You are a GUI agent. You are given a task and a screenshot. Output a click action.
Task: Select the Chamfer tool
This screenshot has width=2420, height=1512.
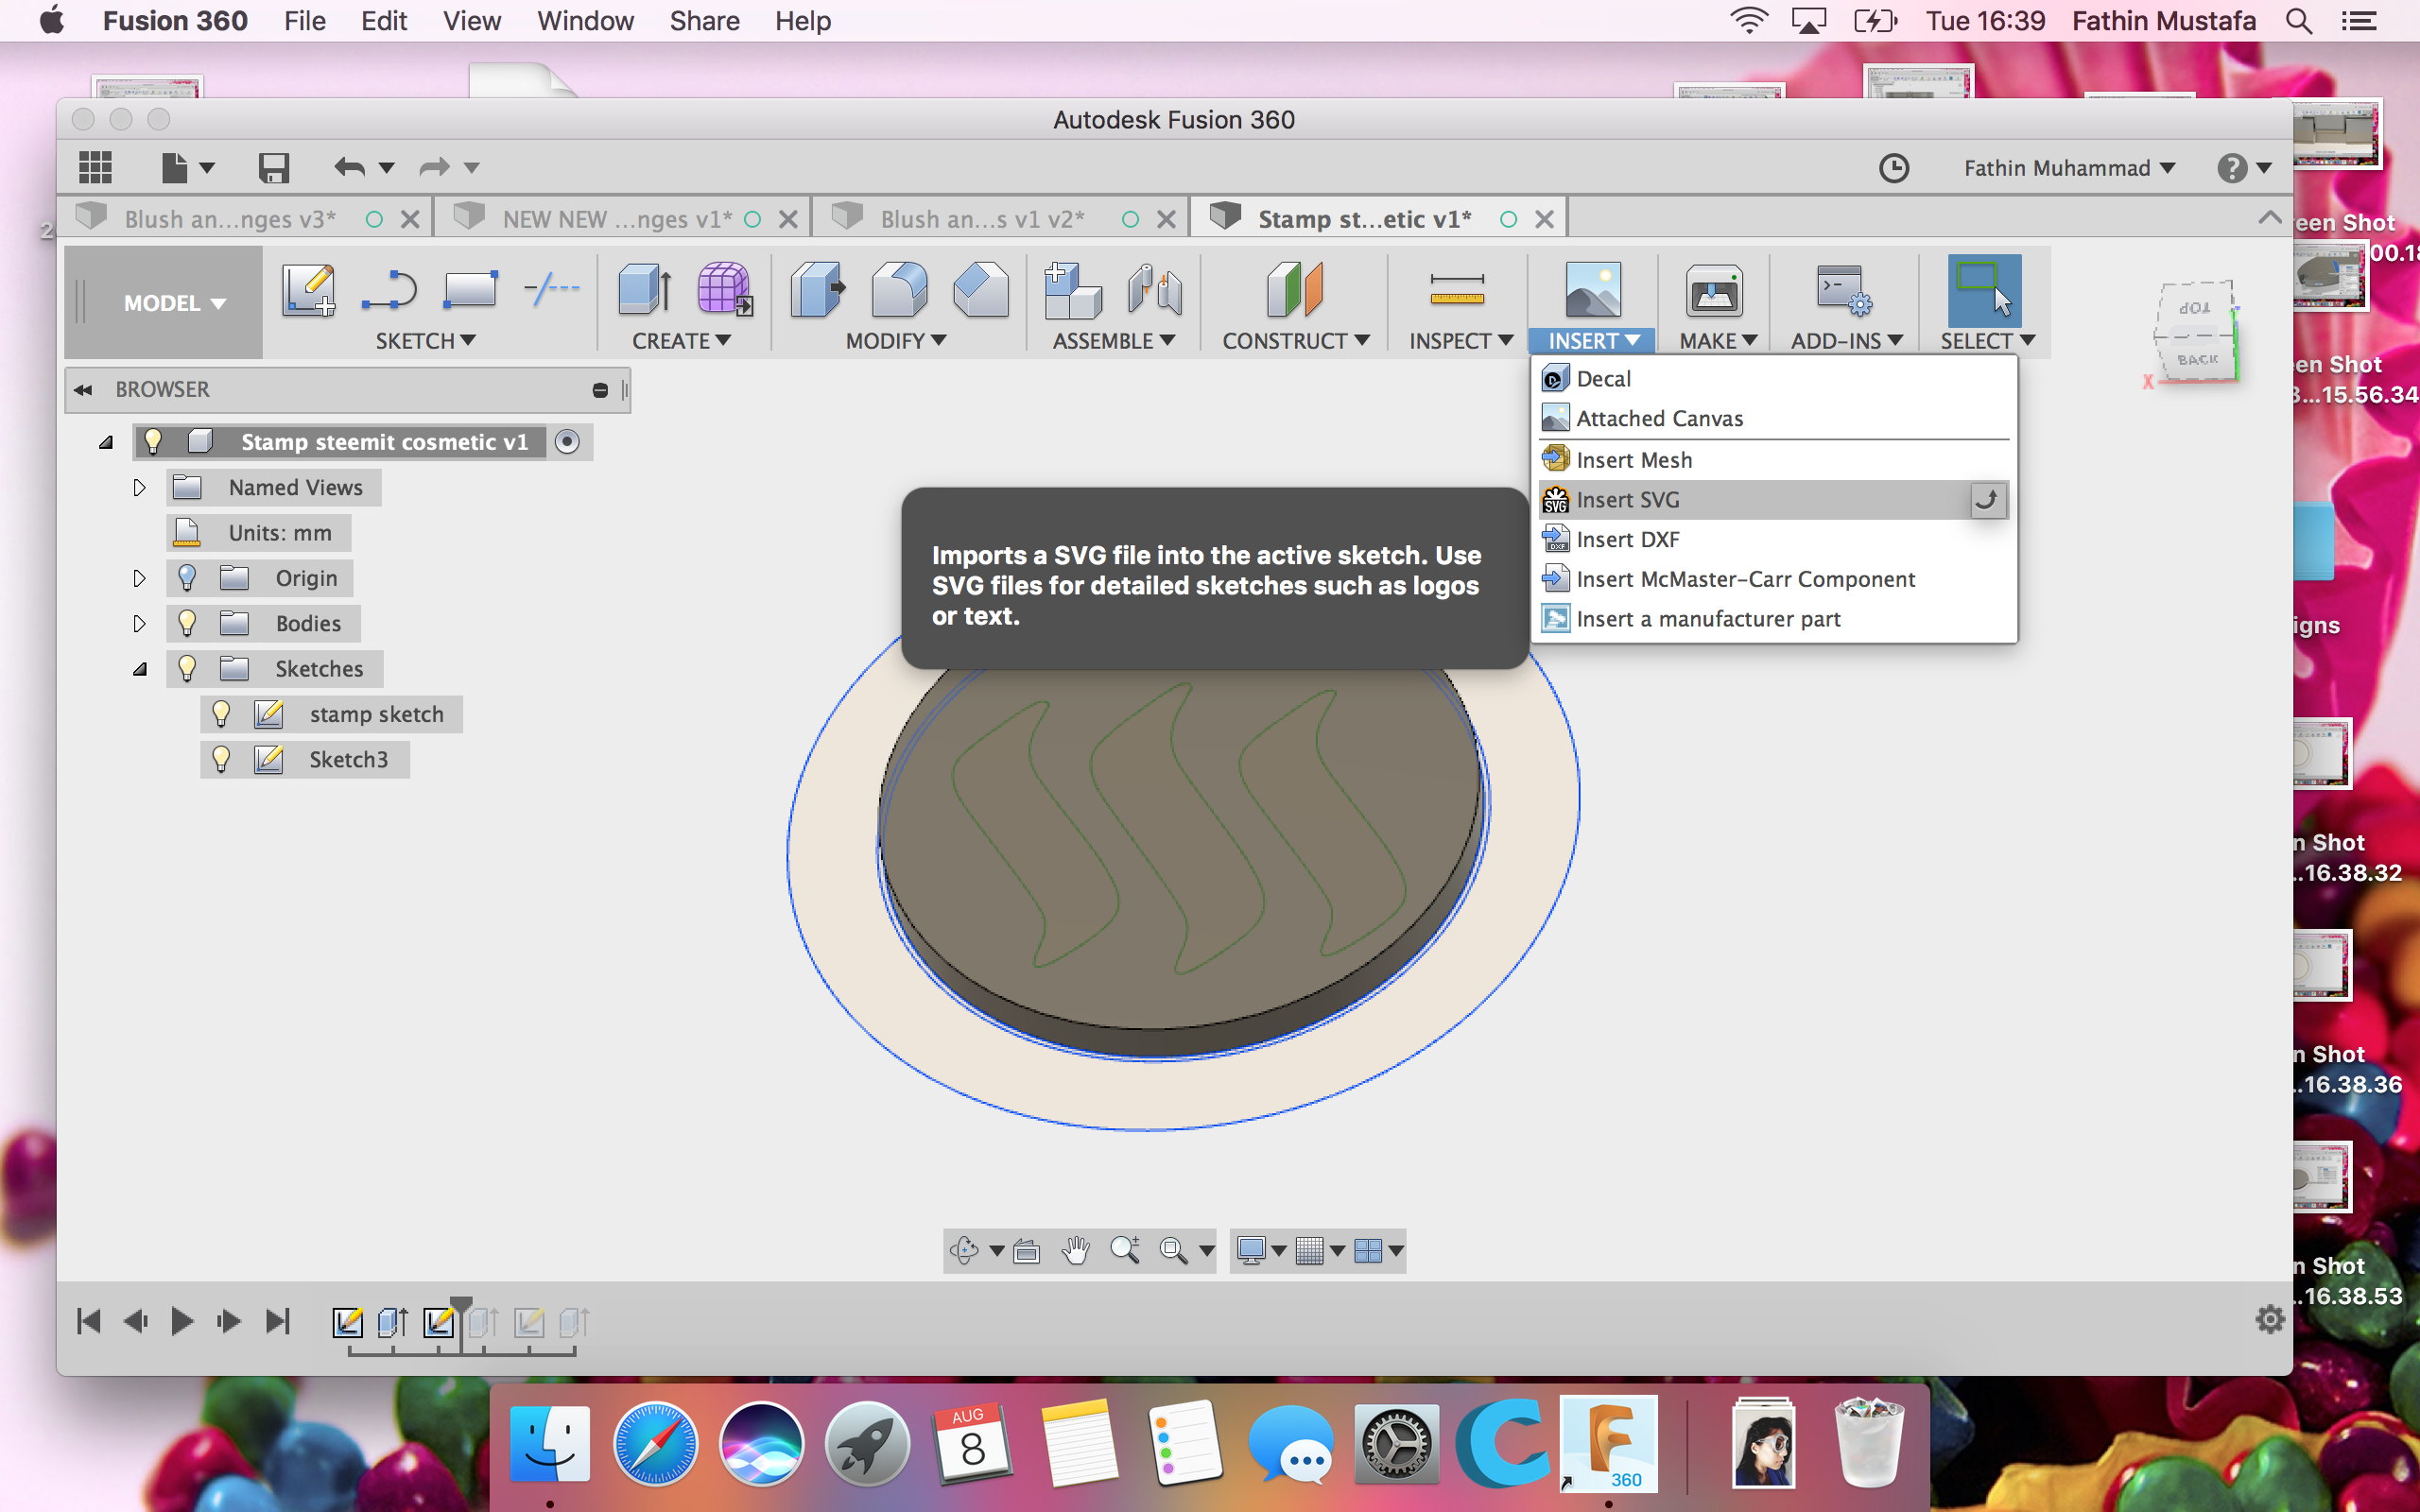point(981,290)
